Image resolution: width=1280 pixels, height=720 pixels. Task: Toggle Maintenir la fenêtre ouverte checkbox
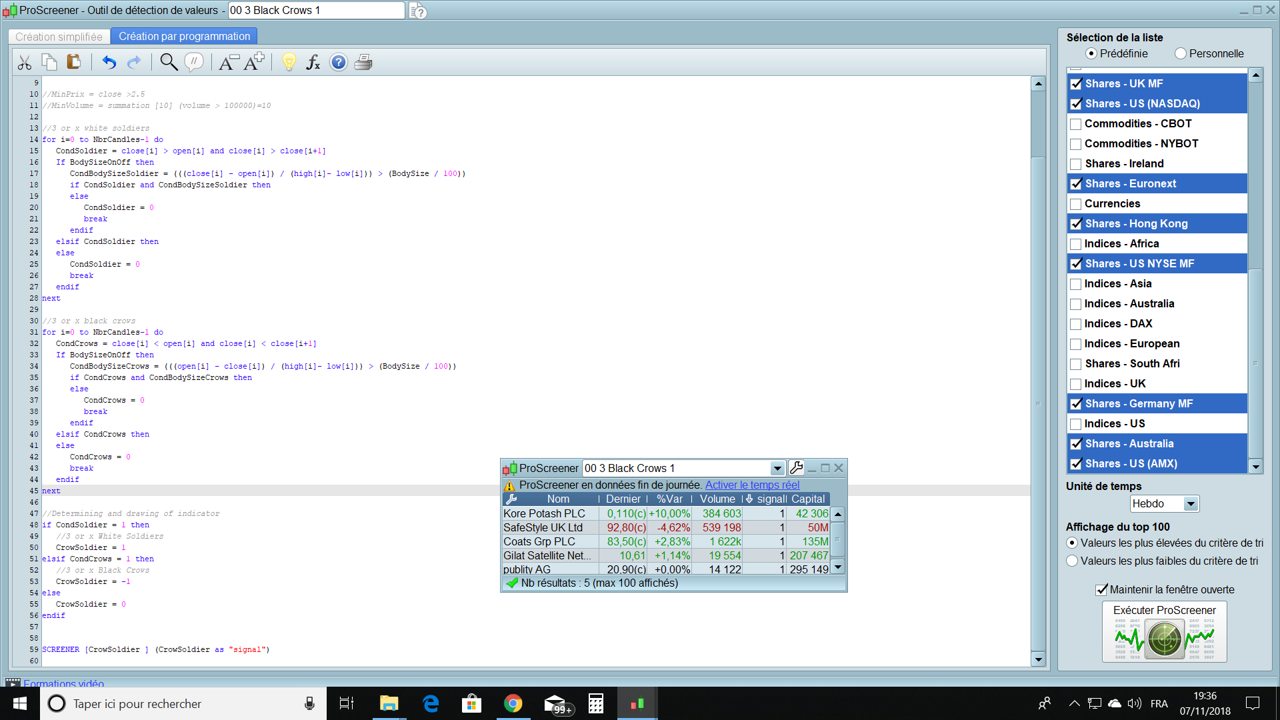point(1102,590)
